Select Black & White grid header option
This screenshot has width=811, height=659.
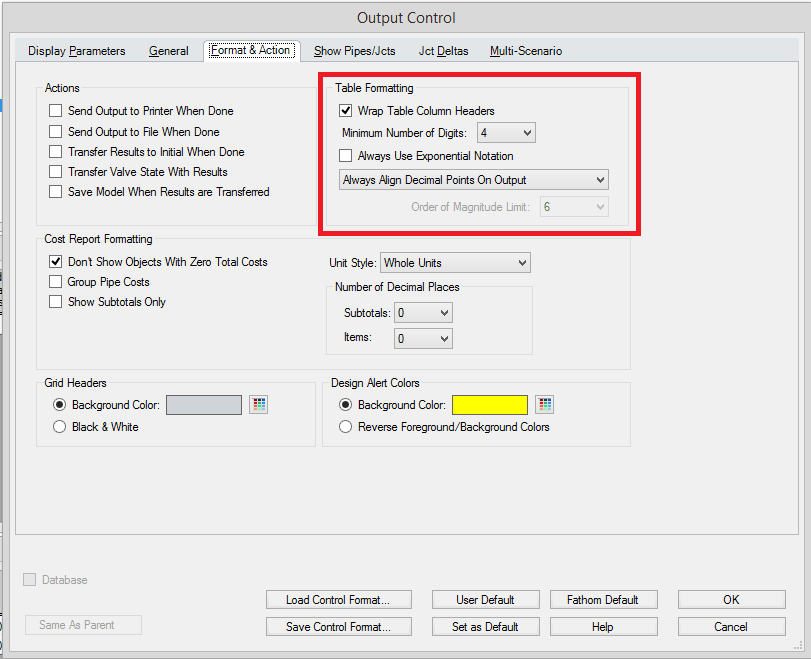coord(59,427)
